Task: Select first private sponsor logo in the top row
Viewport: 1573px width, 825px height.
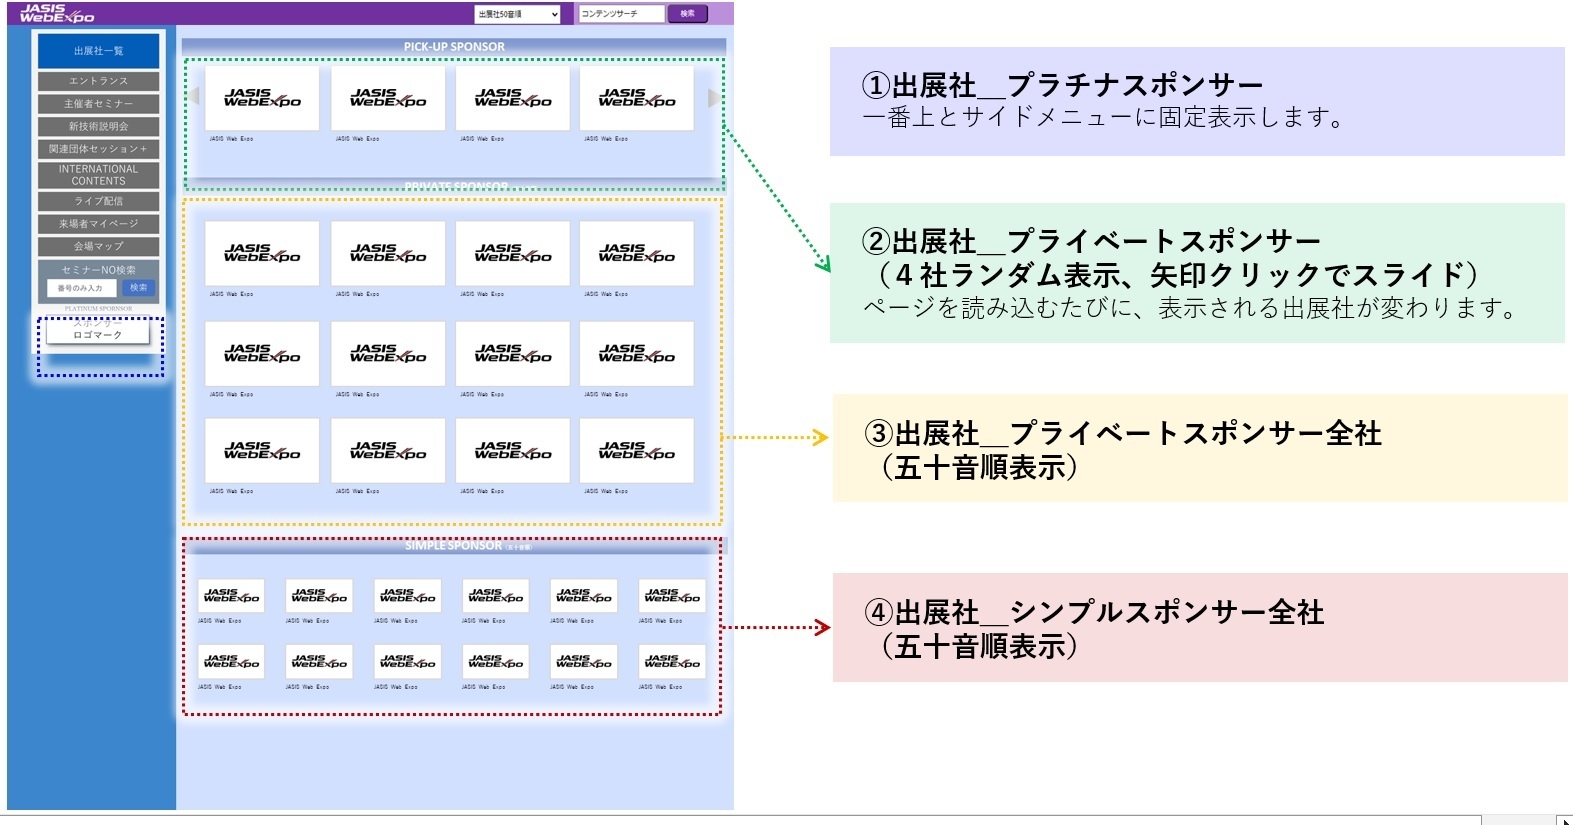Action: pyautogui.click(x=262, y=253)
